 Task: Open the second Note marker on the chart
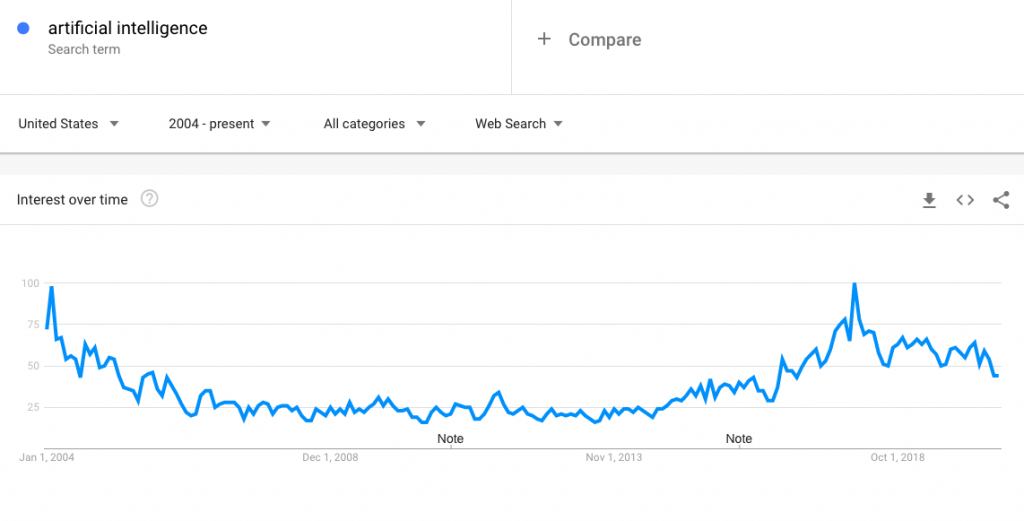coord(739,439)
